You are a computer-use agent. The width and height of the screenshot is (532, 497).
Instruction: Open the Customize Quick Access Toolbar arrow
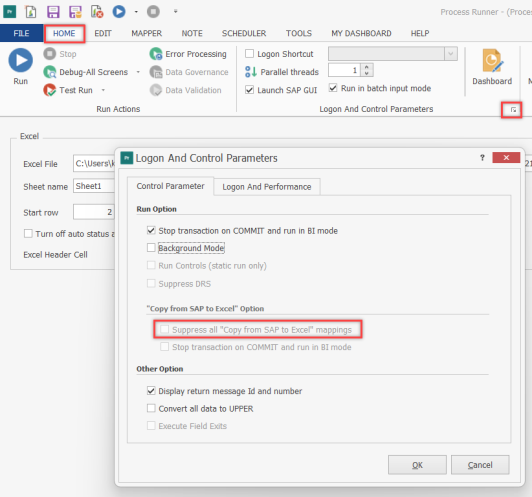click(x=175, y=12)
